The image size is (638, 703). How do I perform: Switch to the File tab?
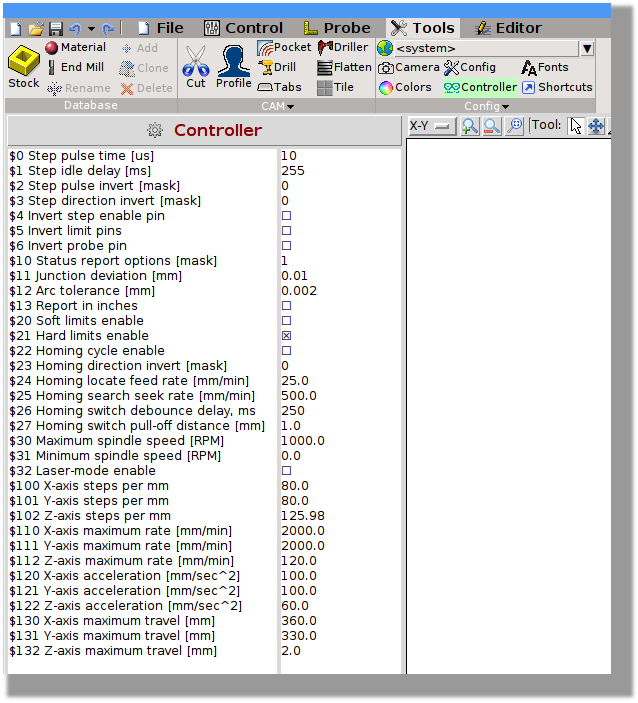pos(160,28)
